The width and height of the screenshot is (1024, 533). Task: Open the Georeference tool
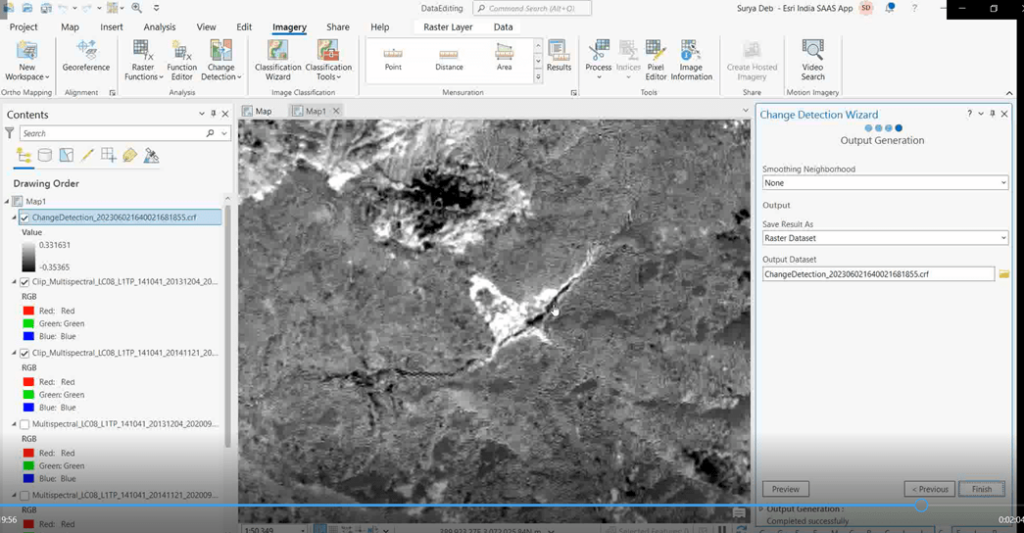coord(86,56)
